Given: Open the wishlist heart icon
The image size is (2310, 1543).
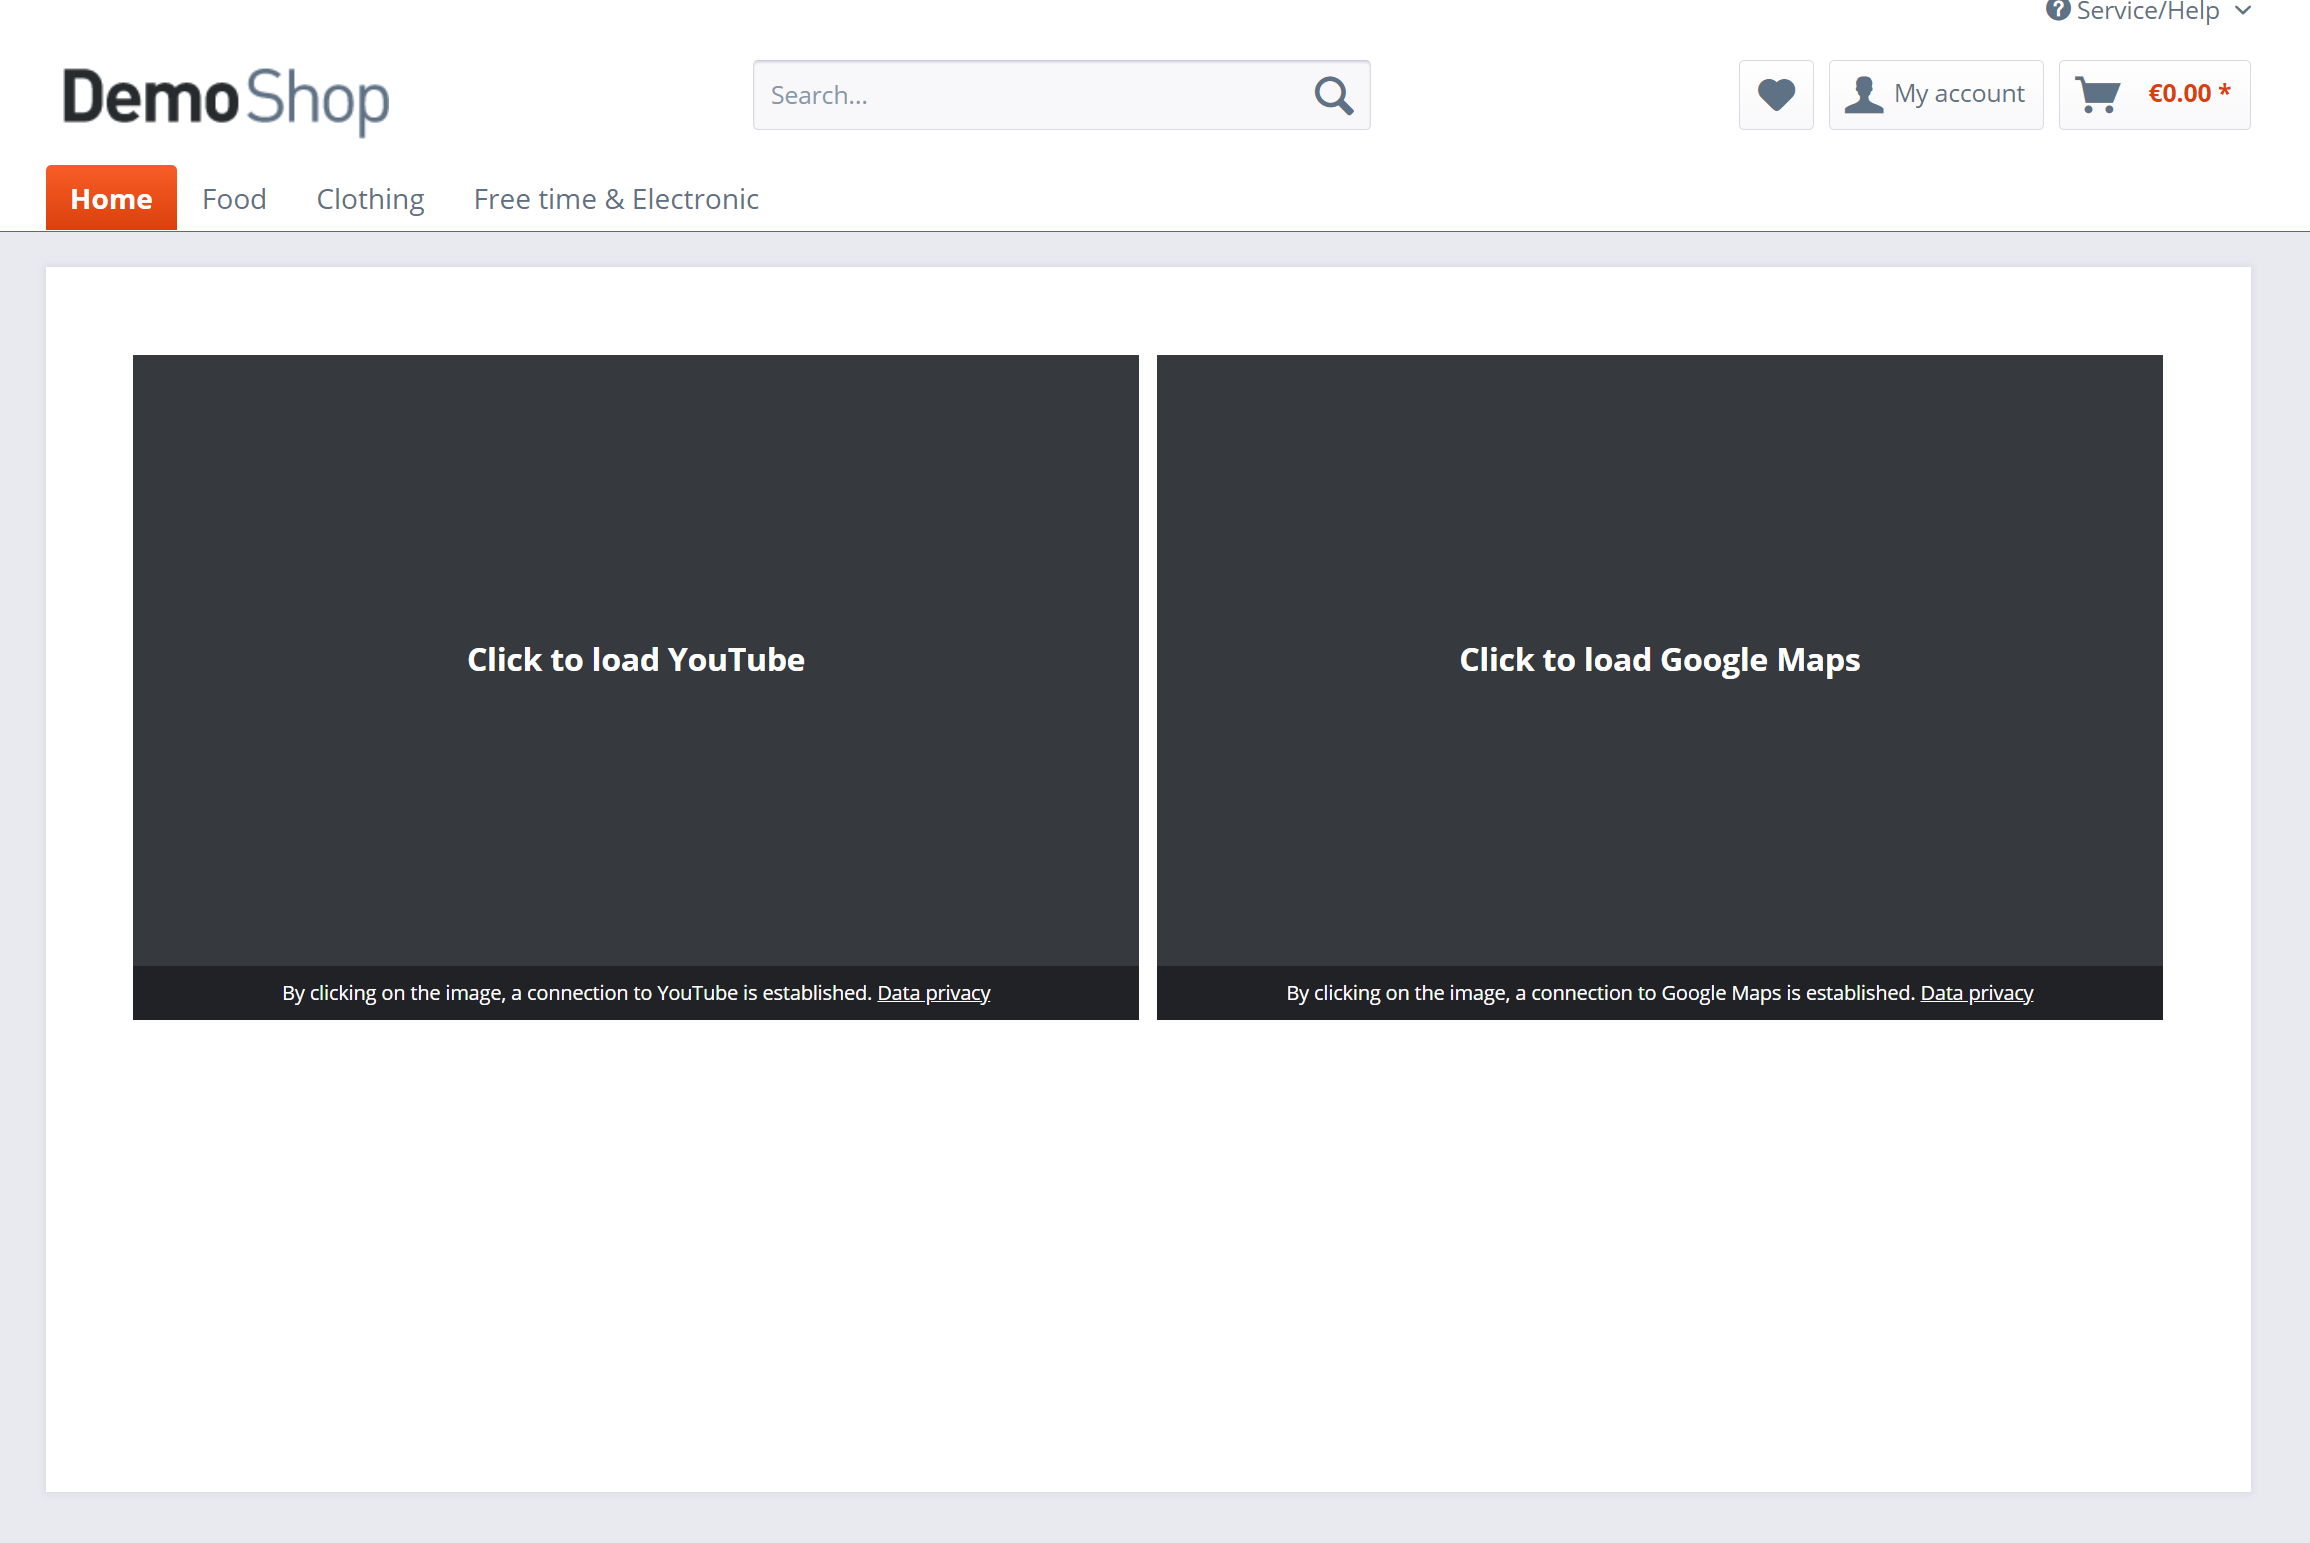Looking at the screenshot, I should coord(1776,95).
